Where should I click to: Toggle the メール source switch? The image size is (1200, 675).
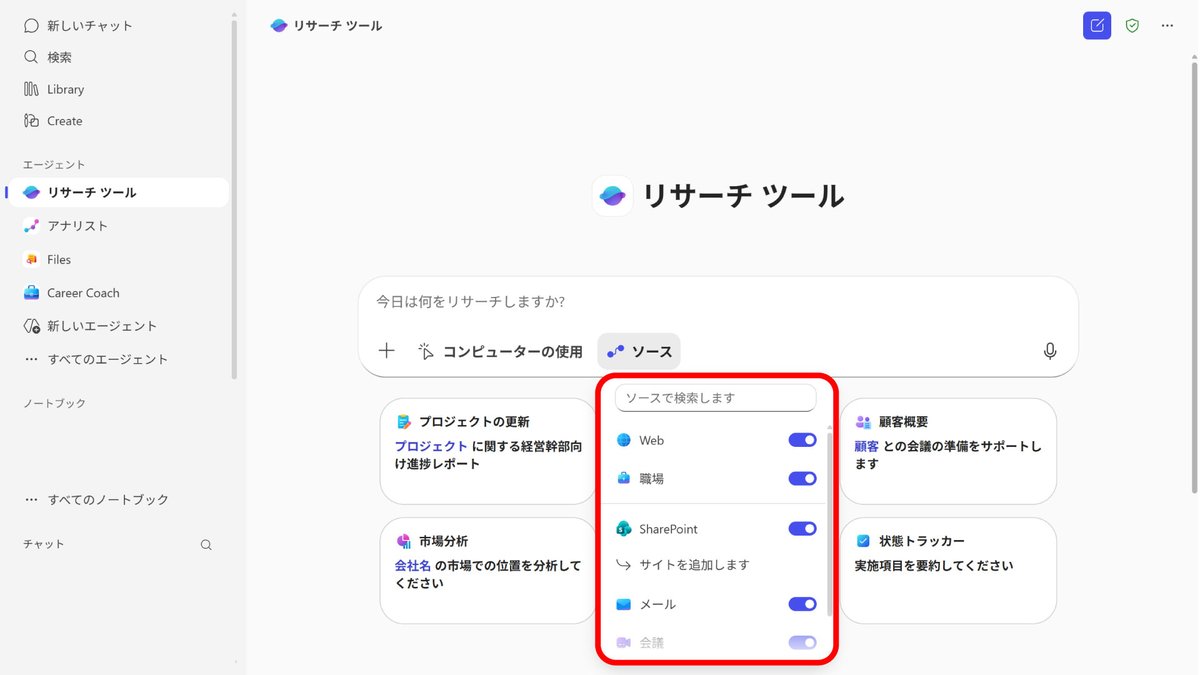click(802, 604)
